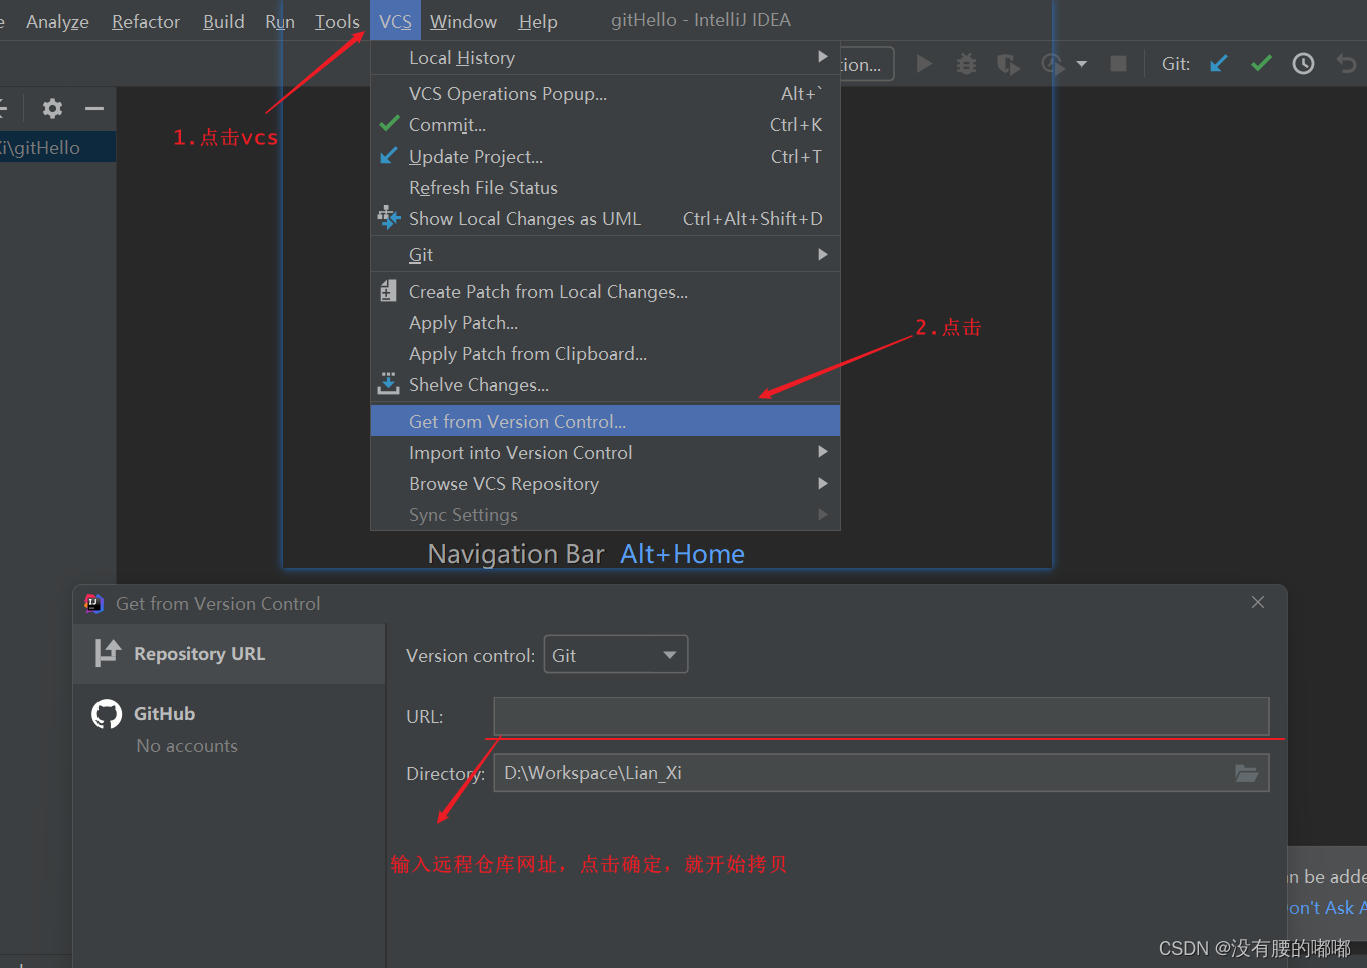Click the Profiler run icon
The height and width of the screenshot is (968, 1367).
click(1053, 65)
